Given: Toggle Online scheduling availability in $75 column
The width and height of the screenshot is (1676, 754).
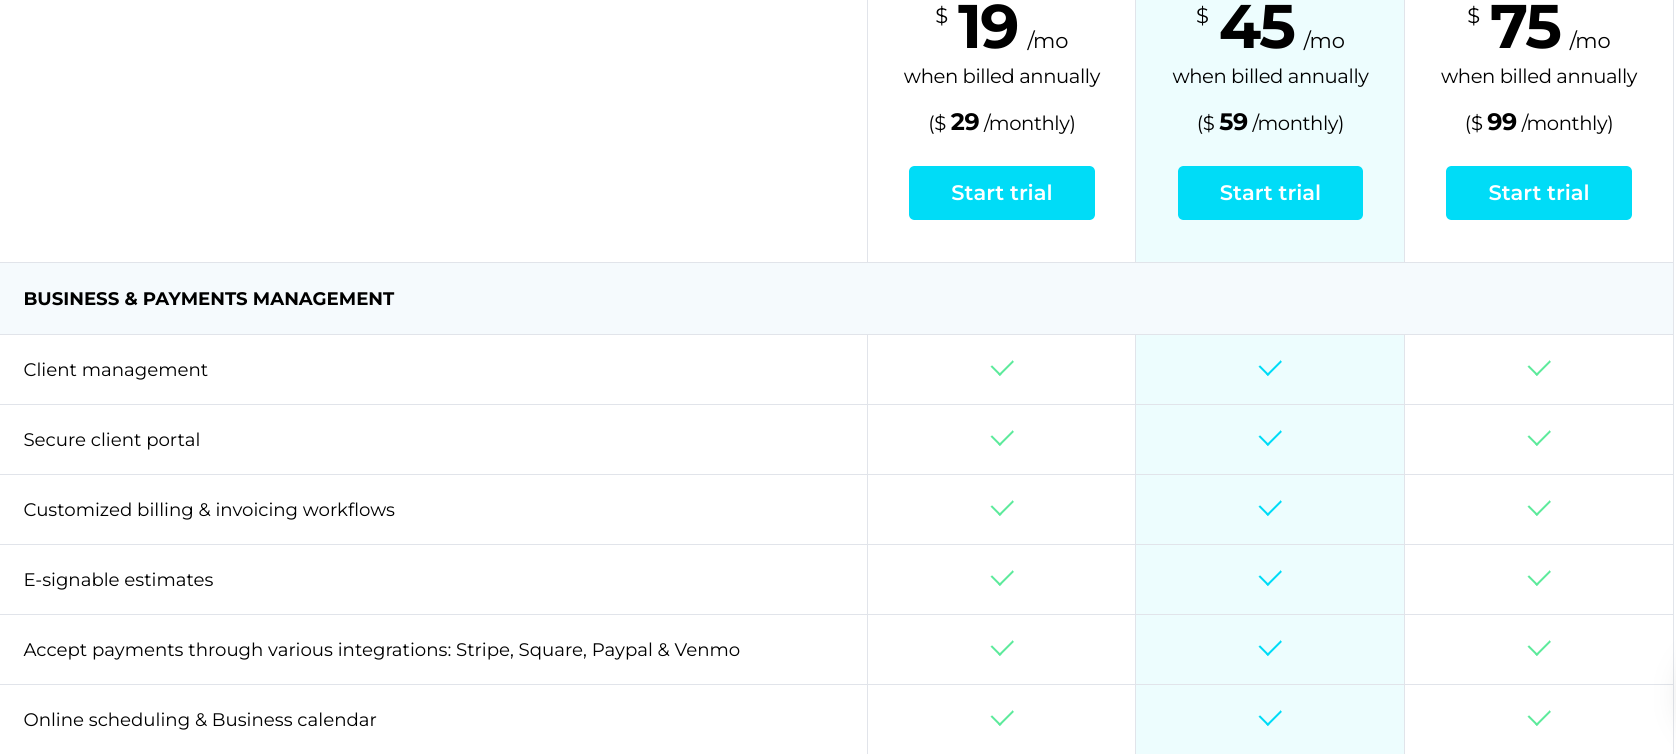Looking at the screenshot, I should click(x=1538, y=719).
